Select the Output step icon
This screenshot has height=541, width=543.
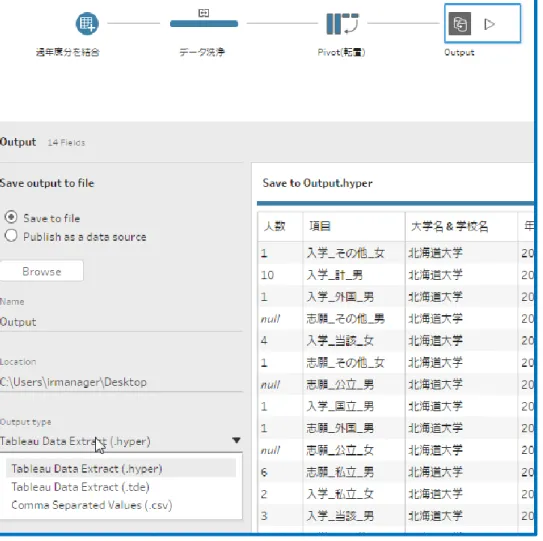tap(460, 24)
